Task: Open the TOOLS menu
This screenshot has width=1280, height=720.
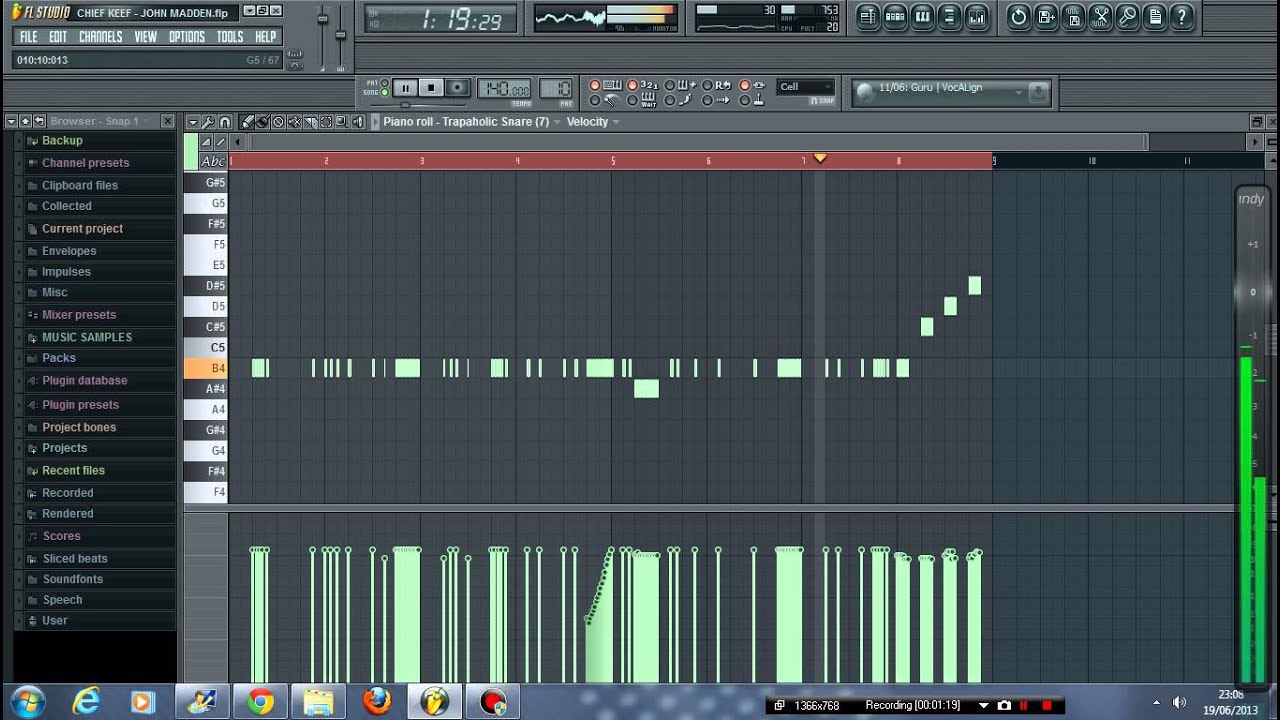Action: click(x=230, y=37)
